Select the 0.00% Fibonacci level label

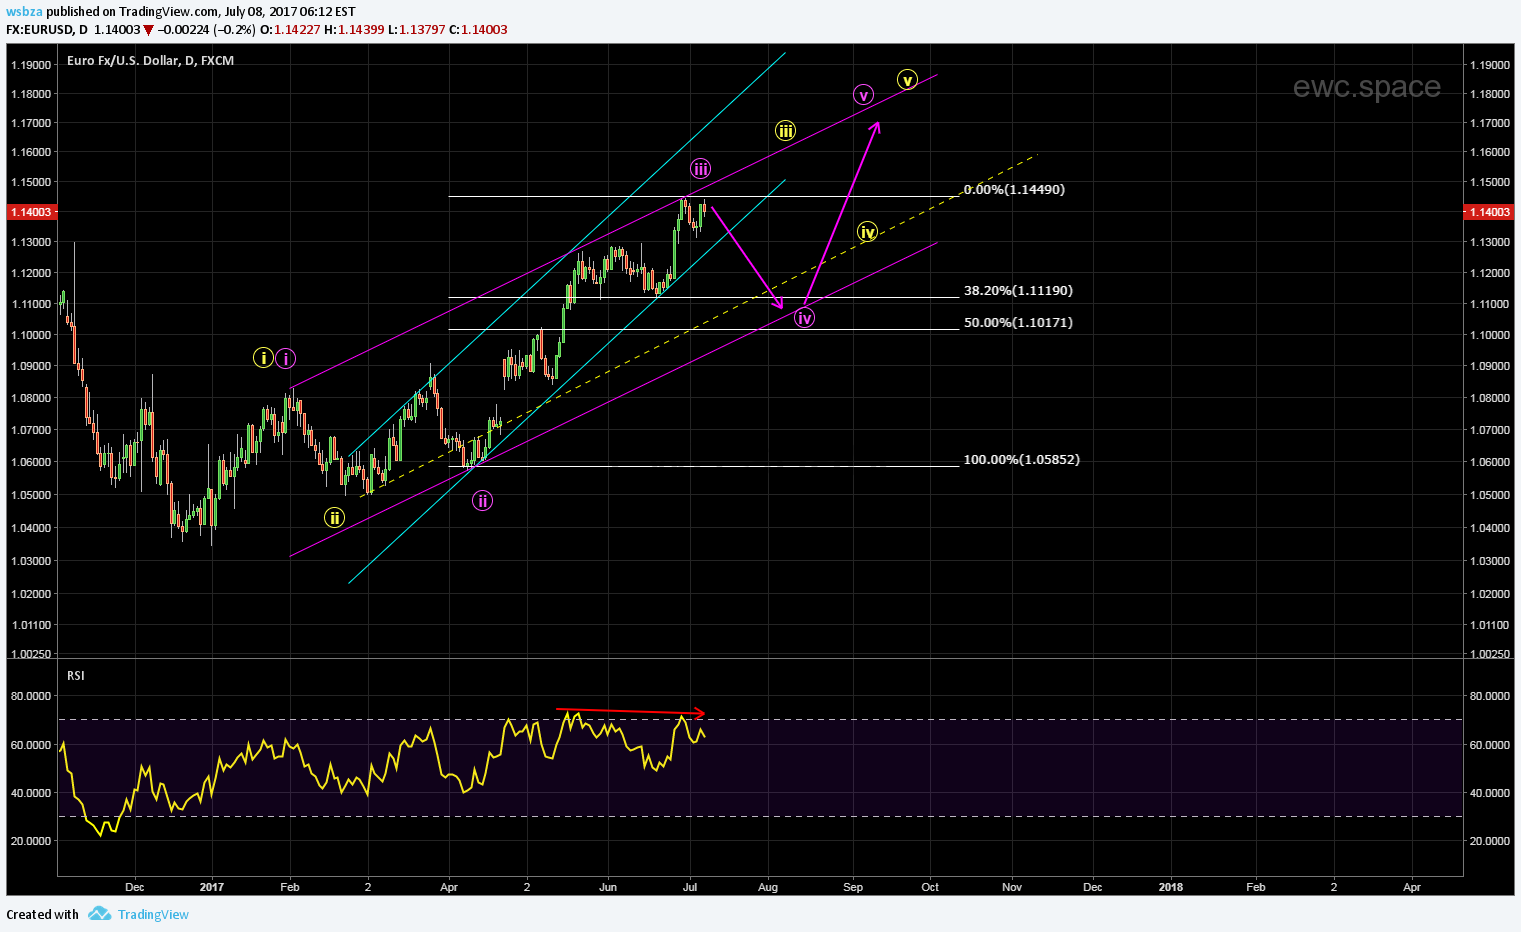1013,189
